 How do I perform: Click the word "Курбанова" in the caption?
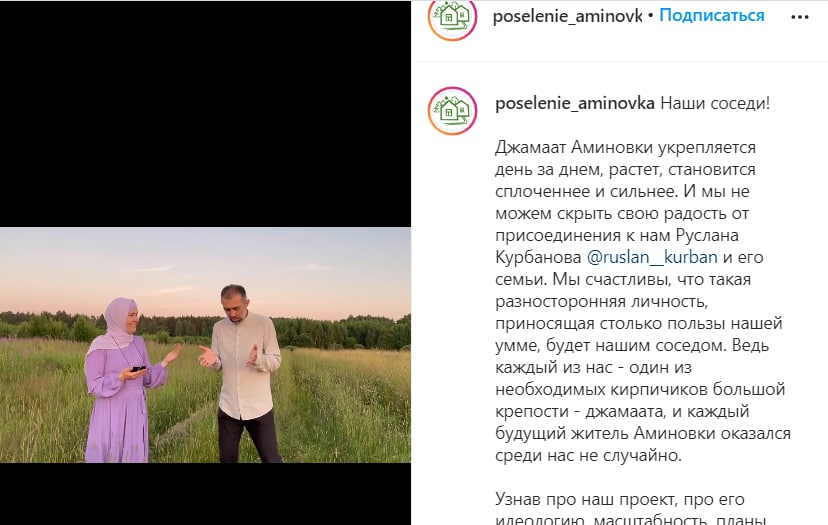click(x=538, y=257)
